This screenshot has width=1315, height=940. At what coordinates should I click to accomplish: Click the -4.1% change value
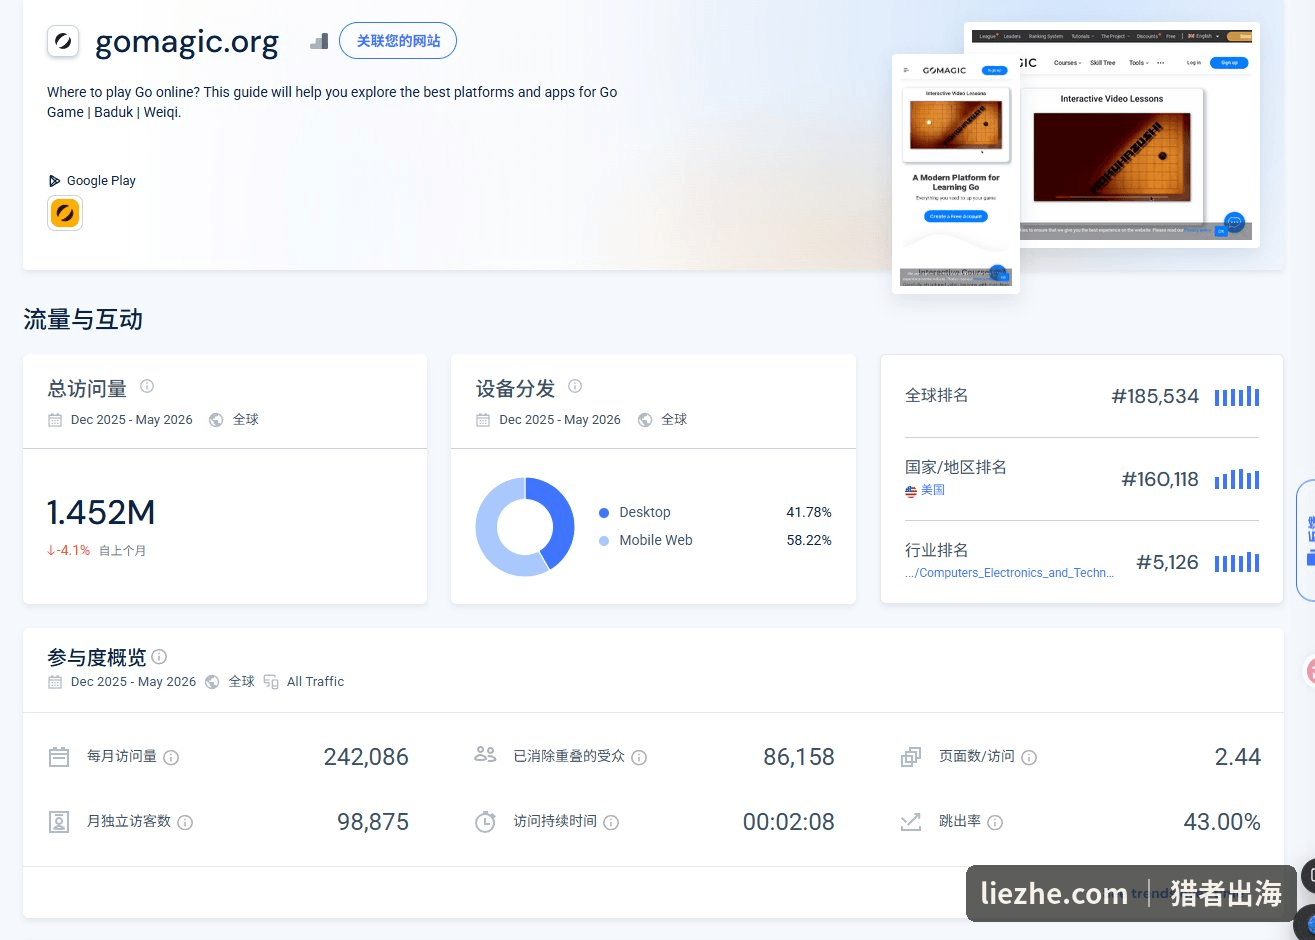pos(68,551)
